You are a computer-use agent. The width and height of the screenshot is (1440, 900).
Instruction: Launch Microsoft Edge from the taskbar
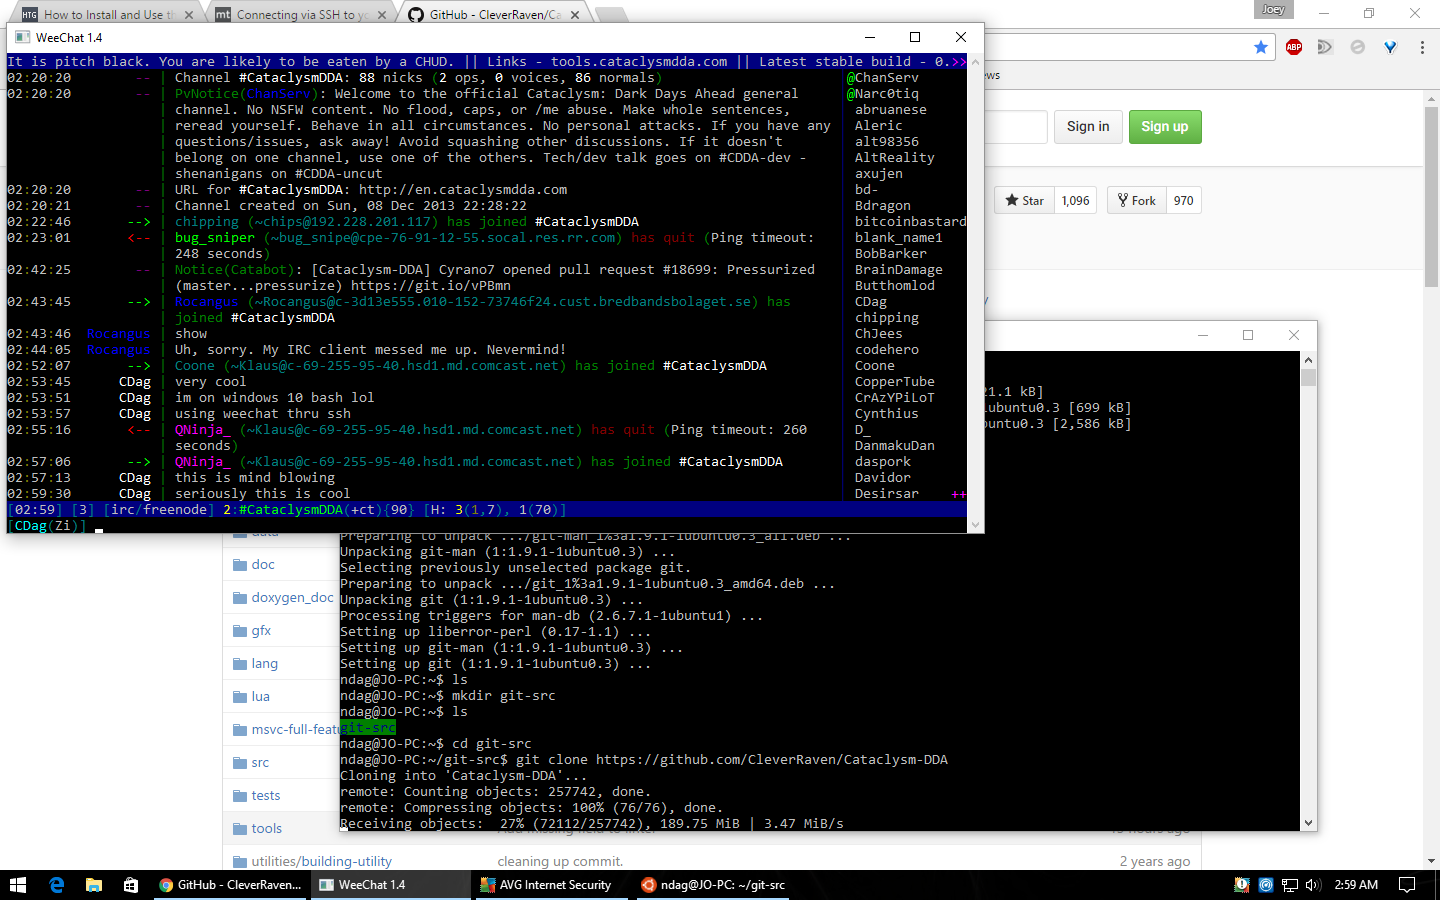pos(56,885)
